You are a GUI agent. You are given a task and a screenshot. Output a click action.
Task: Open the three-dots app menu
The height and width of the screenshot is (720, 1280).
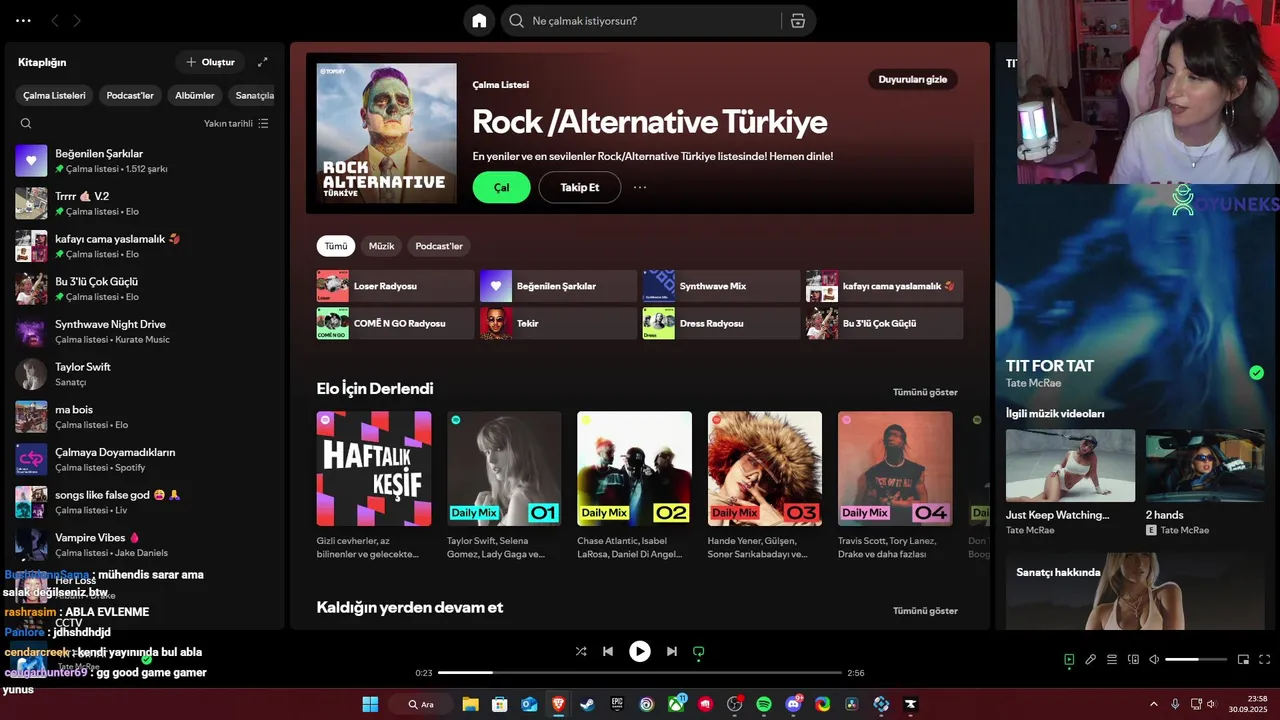tap(23, 21)
